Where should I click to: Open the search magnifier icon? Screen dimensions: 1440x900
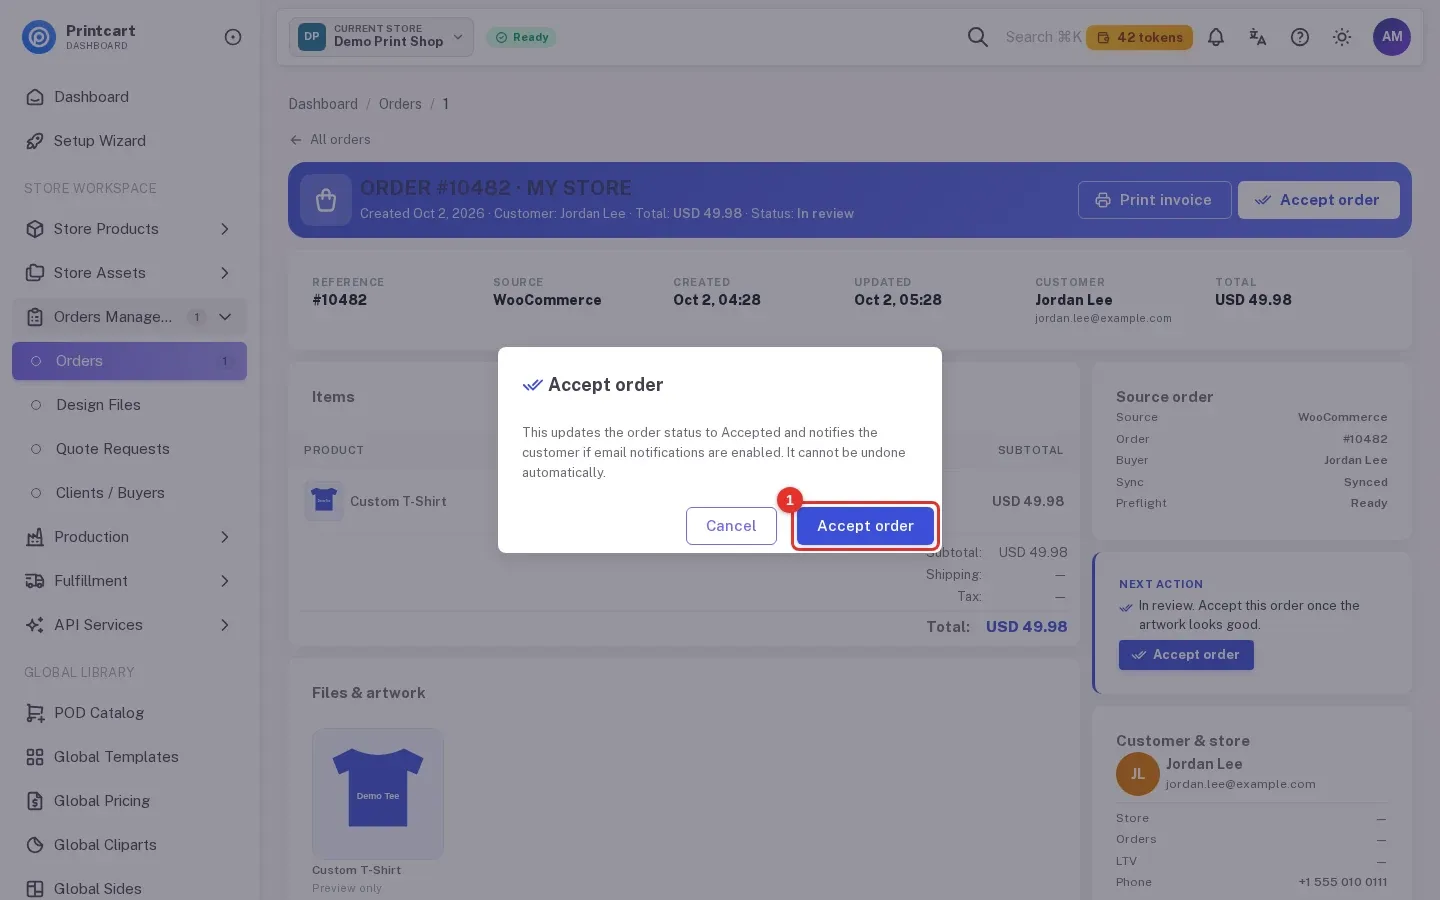[x=978, y=37]
